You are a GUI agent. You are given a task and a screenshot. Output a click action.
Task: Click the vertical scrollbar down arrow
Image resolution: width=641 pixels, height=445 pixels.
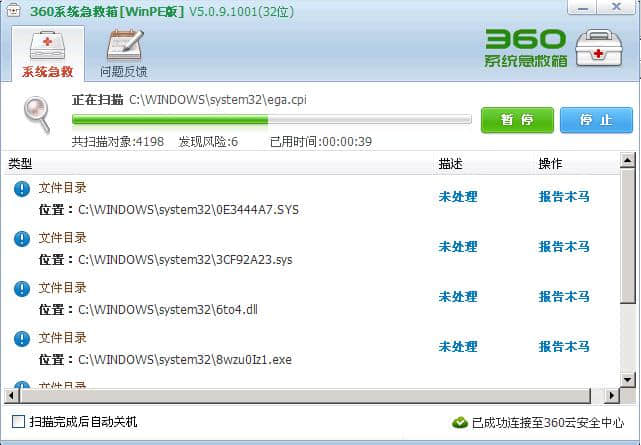[x=627, y=379]
